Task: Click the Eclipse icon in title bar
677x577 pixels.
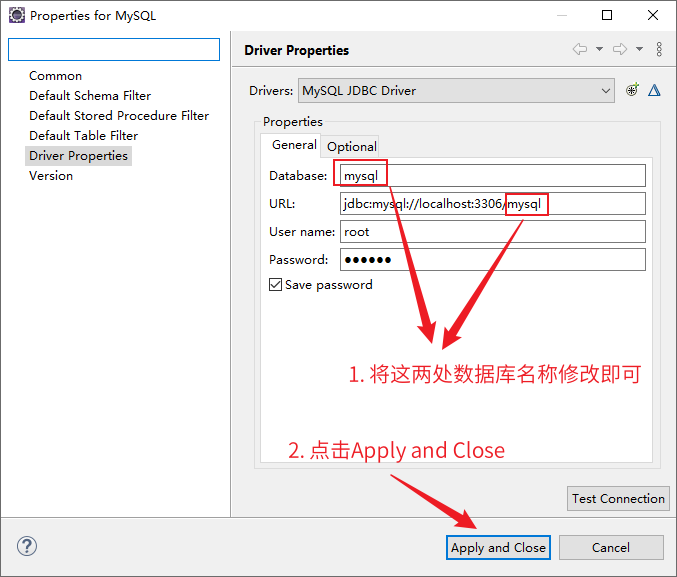Action: click(16, 15)
